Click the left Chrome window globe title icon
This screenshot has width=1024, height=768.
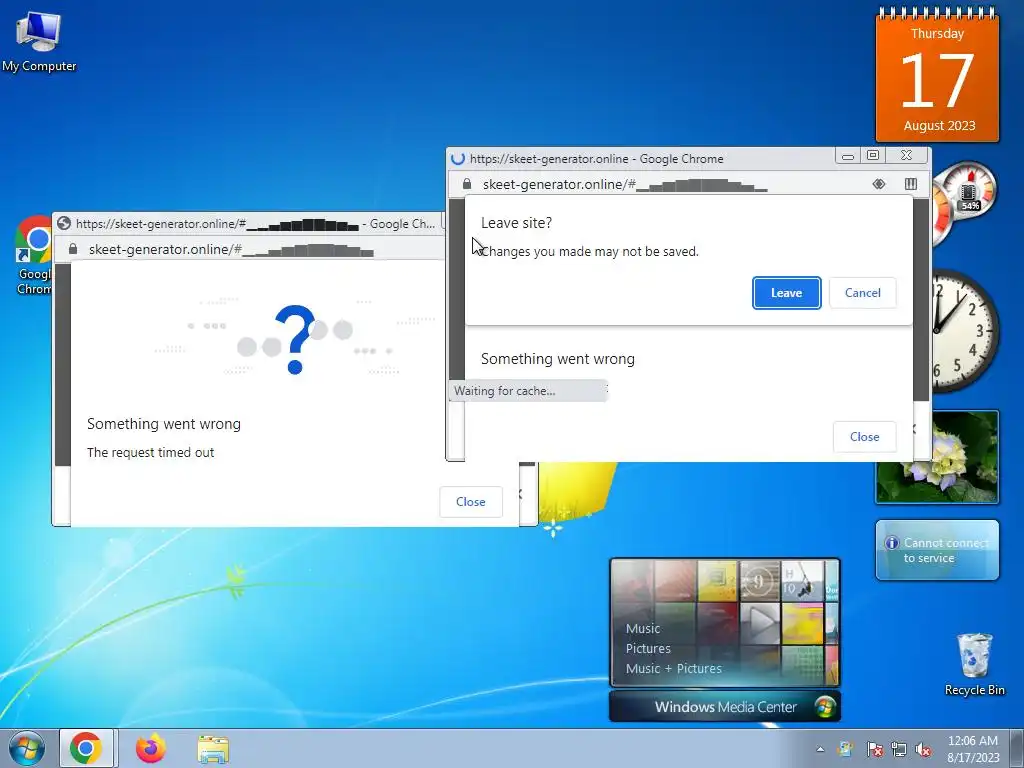tap(64, 223)
